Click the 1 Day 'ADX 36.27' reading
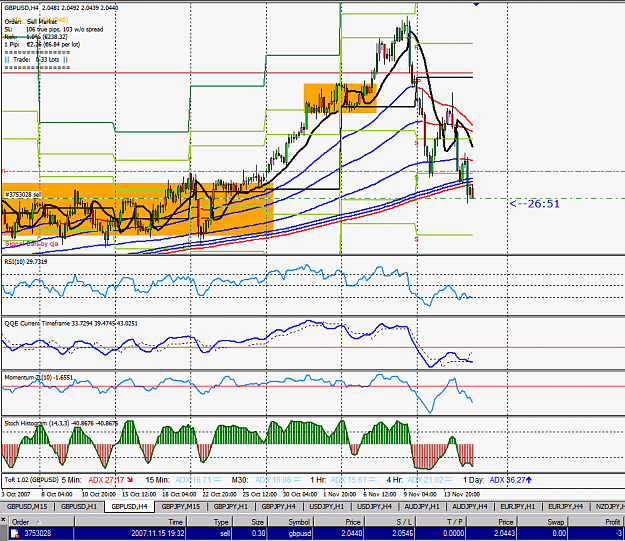The height and width of the screenshot is (541, 625). (507, 480)
